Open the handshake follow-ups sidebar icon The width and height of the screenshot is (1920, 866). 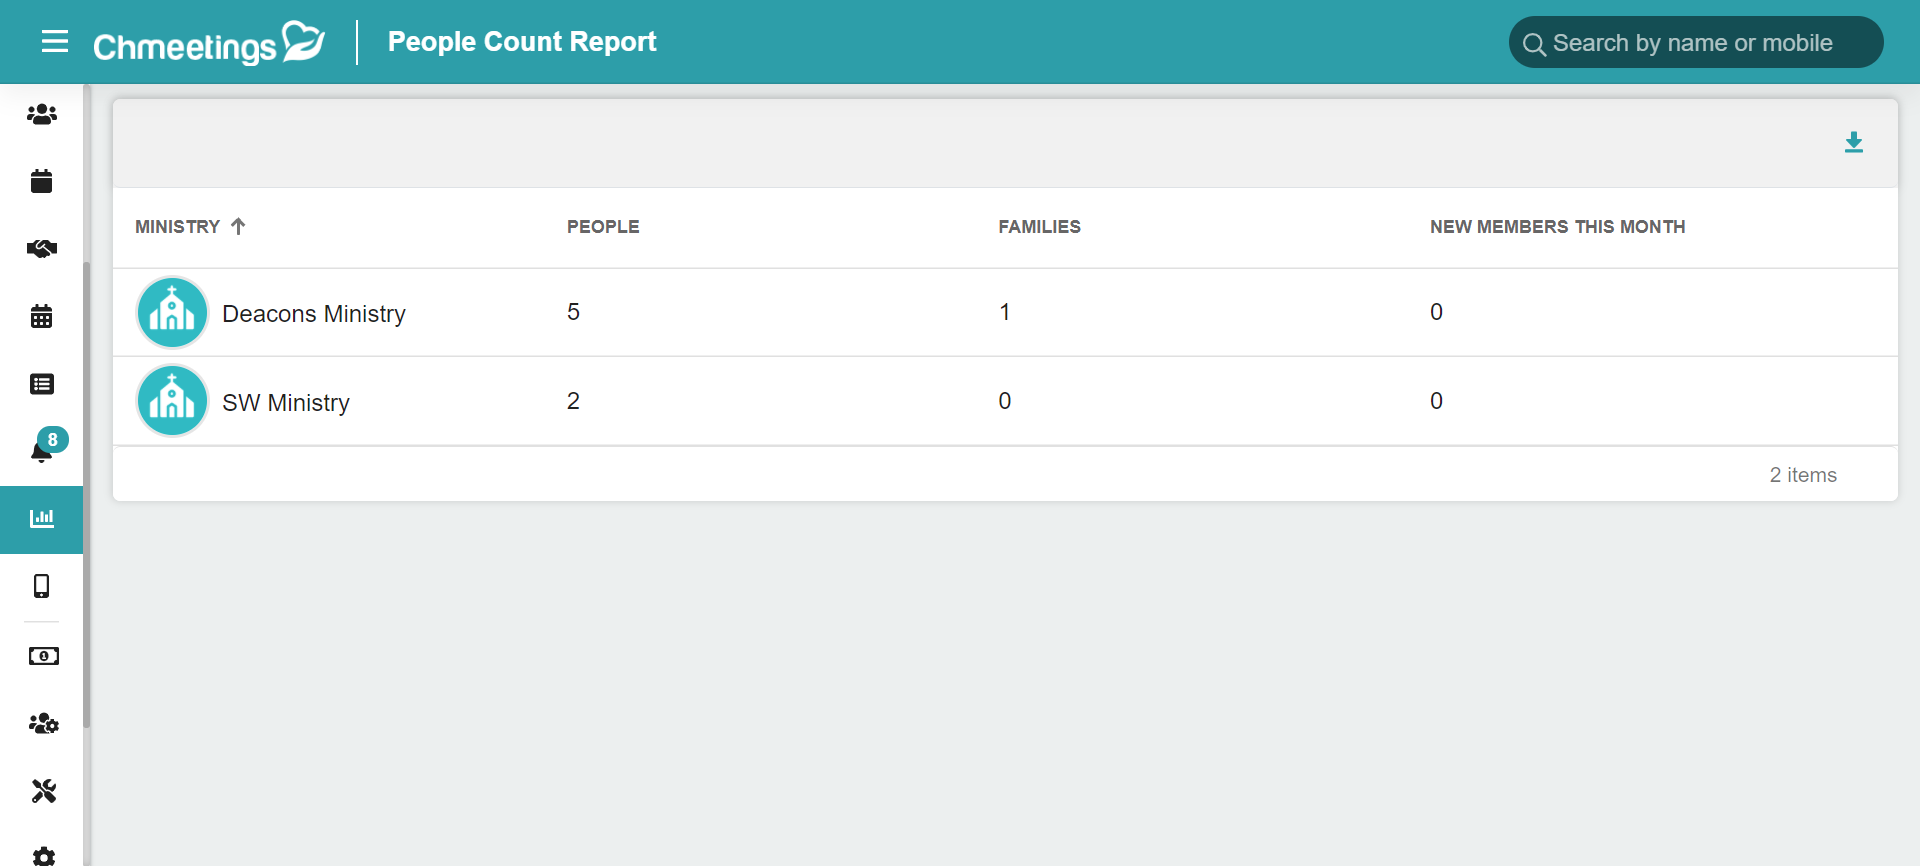pos(42,249)
